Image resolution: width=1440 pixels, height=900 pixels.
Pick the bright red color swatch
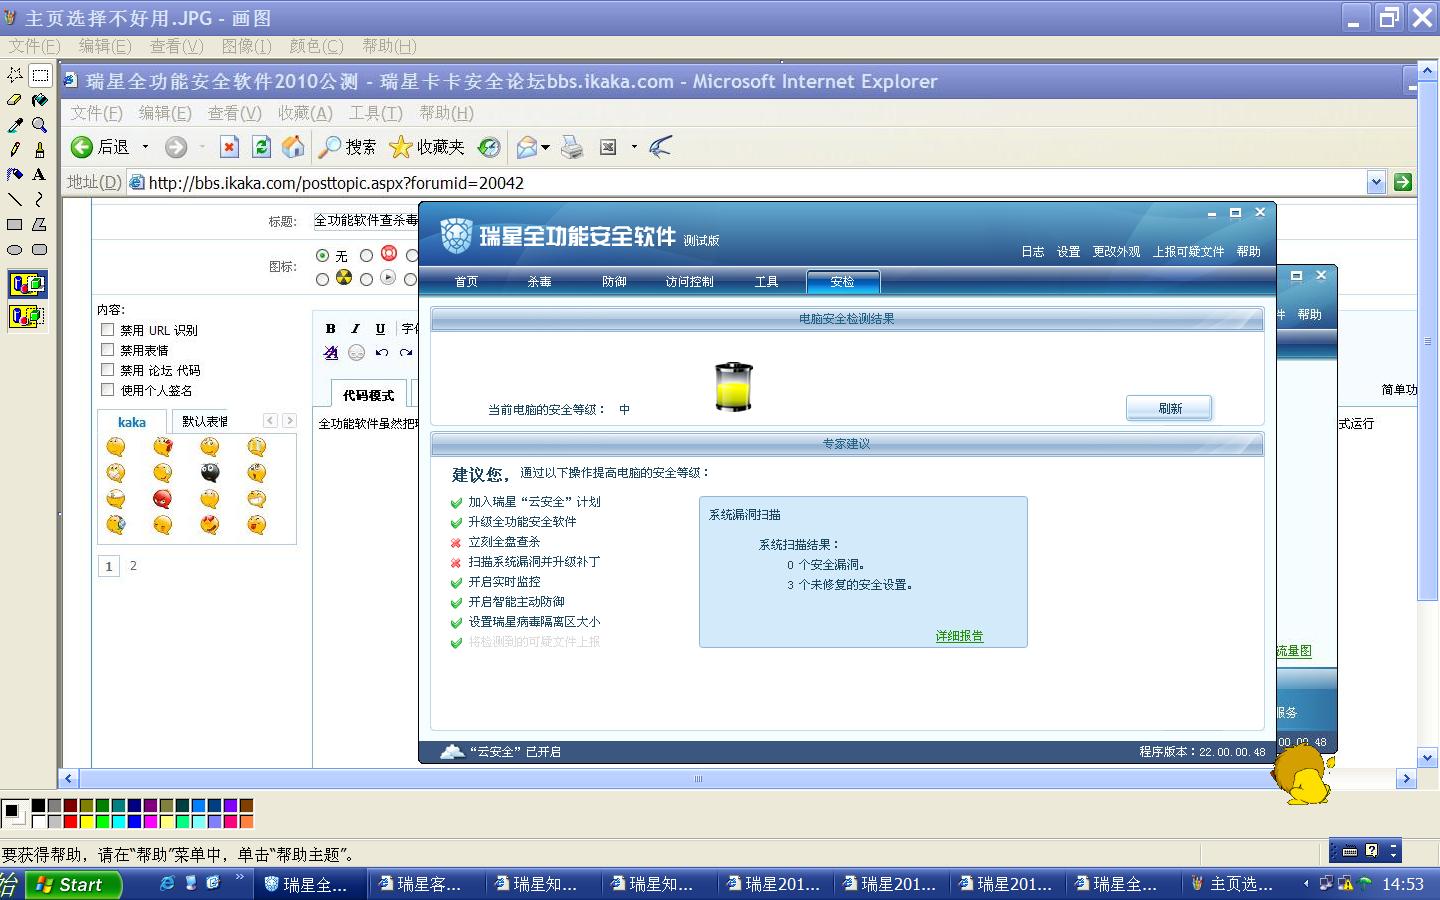[70, 822]
